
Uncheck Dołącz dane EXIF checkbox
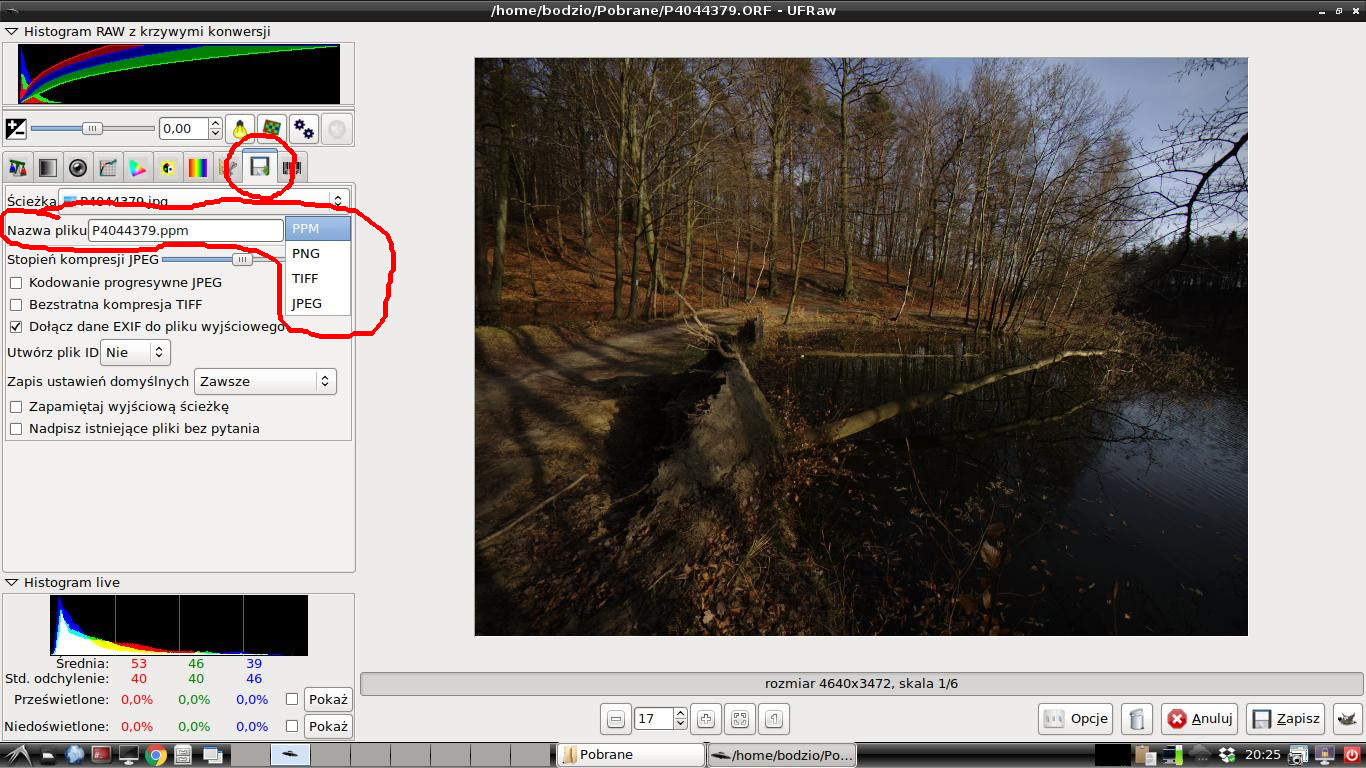16,327
